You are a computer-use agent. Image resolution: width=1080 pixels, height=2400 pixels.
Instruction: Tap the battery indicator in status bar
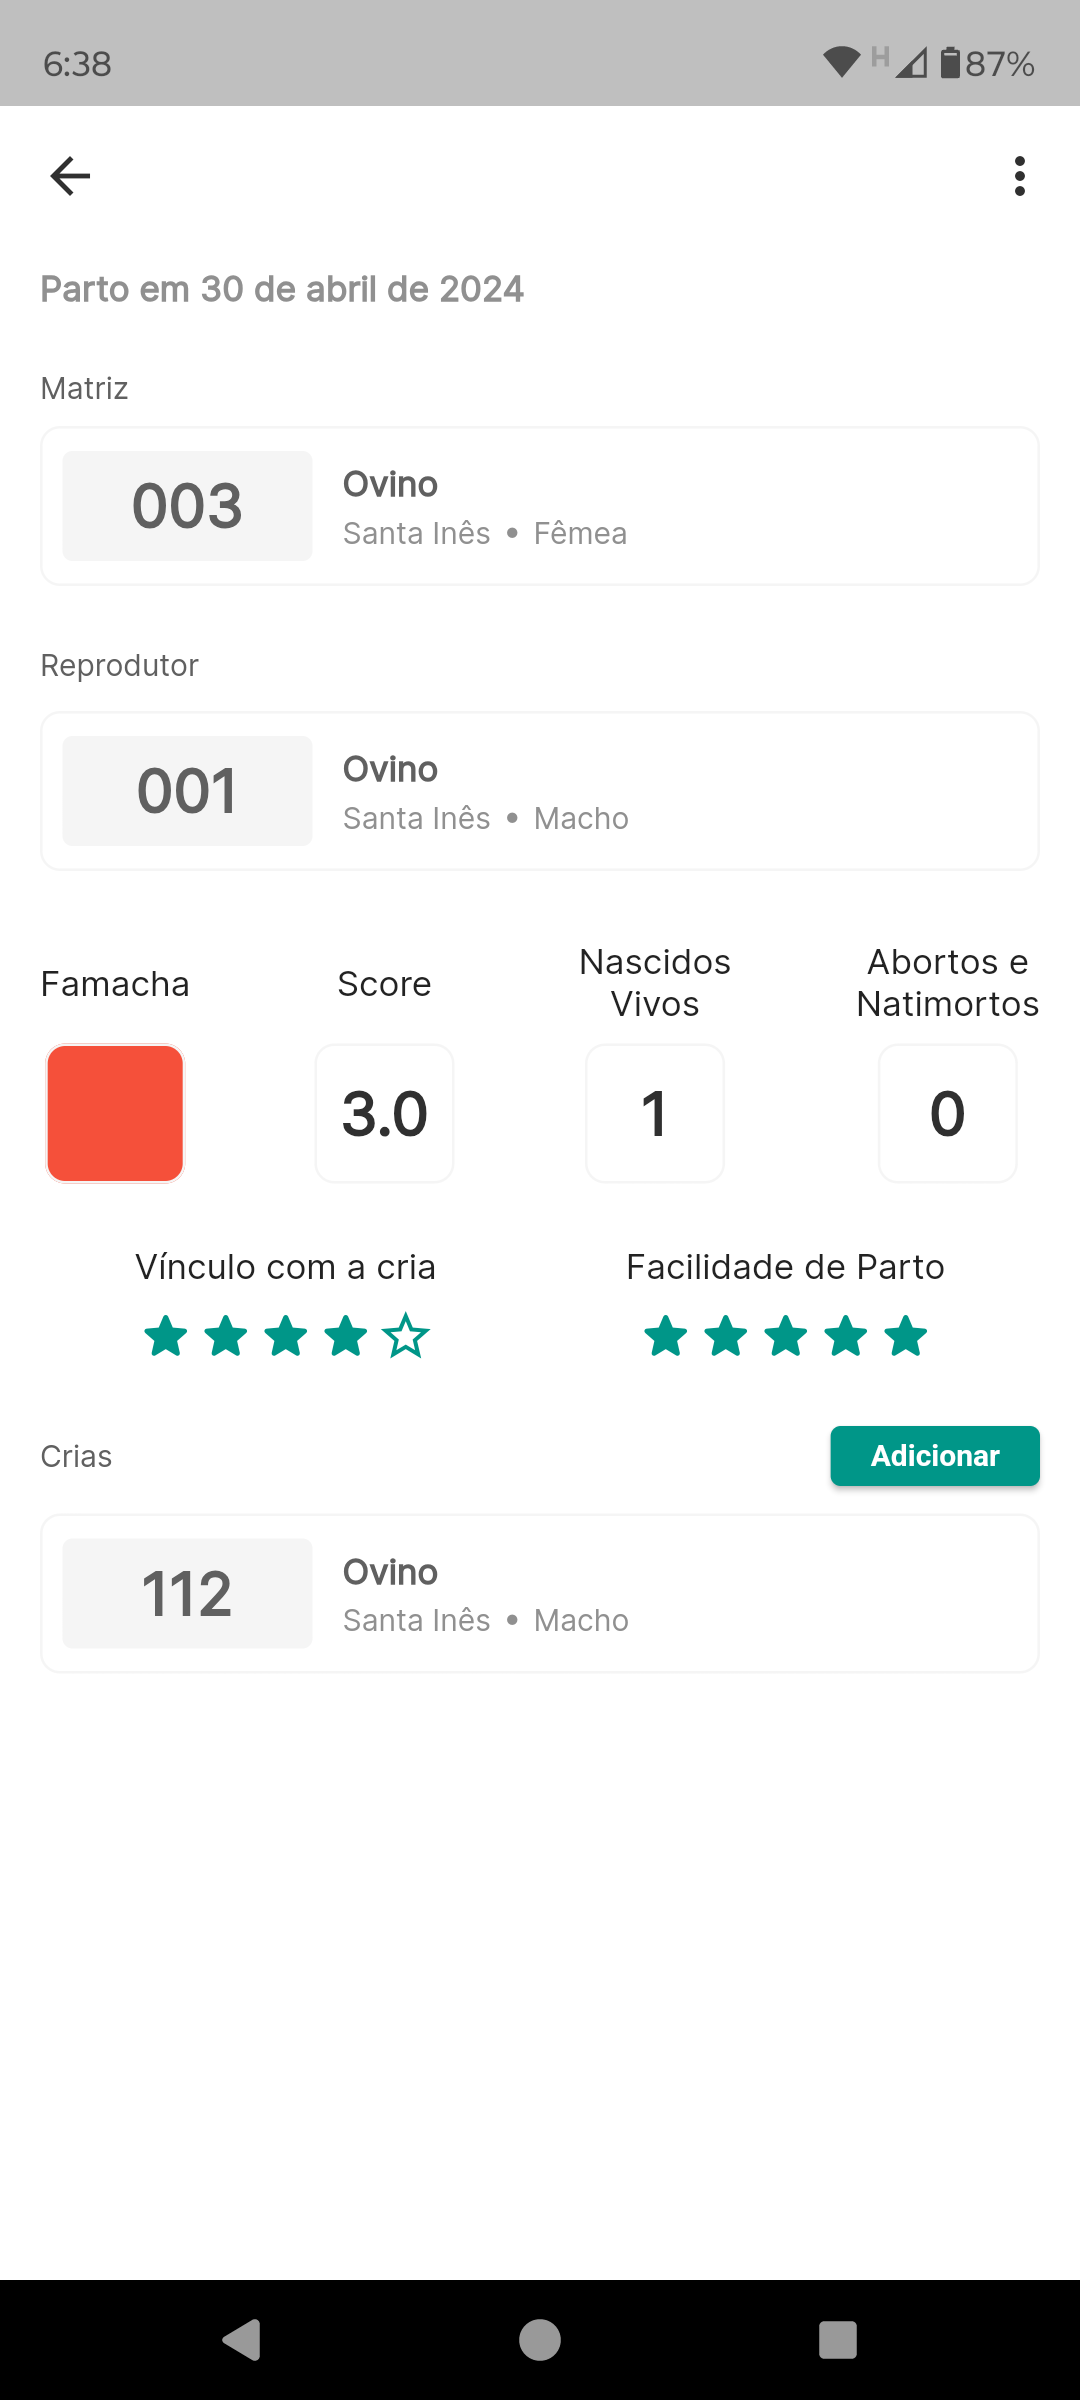click(950, 63)
